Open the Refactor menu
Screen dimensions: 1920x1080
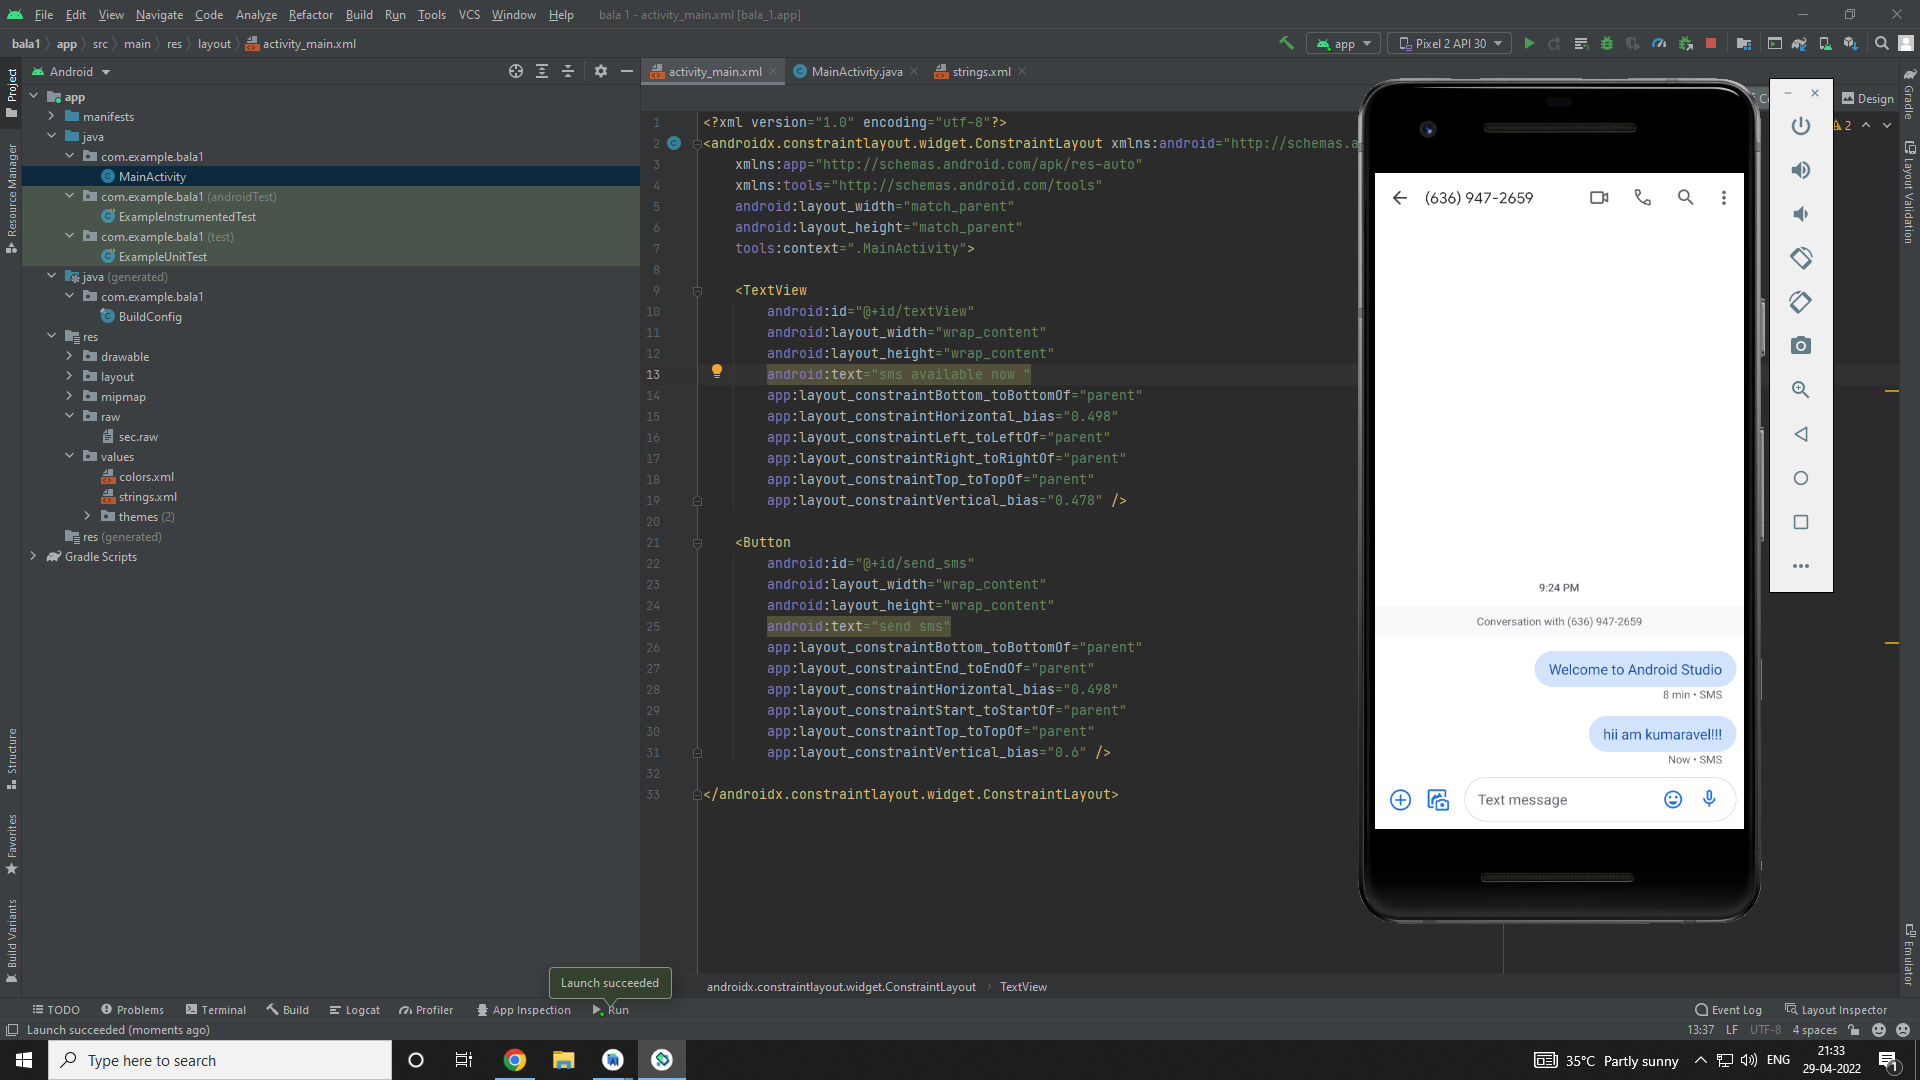pos(310,15)
